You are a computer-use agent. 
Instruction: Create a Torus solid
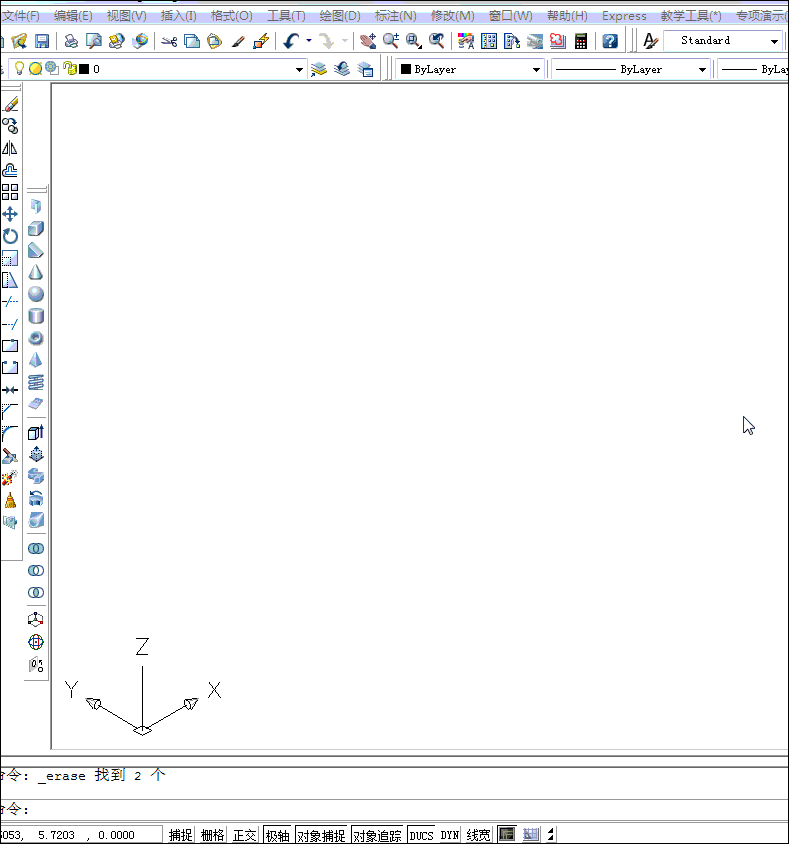(x=36, y=338)
